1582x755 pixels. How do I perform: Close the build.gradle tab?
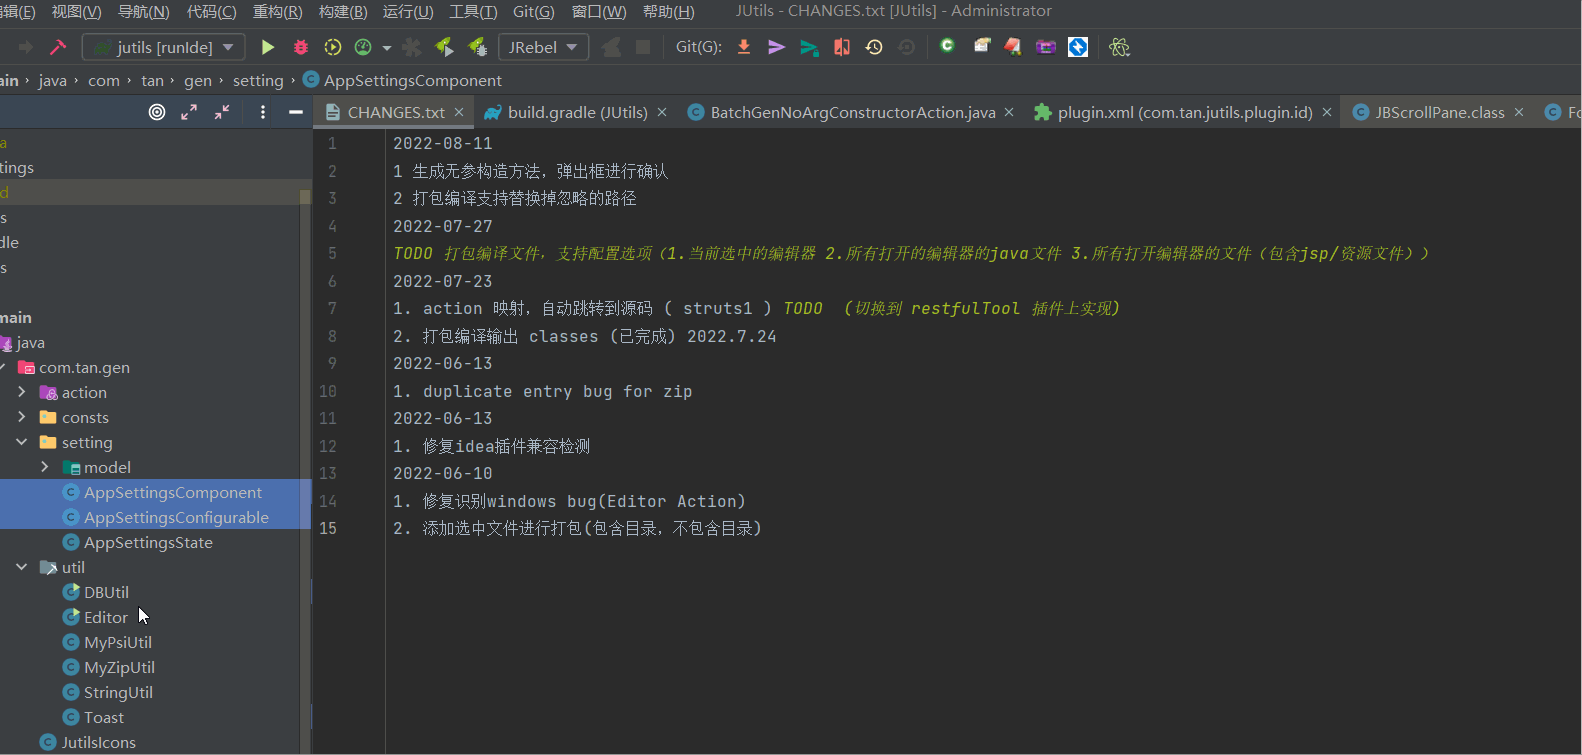click(662, 112)
